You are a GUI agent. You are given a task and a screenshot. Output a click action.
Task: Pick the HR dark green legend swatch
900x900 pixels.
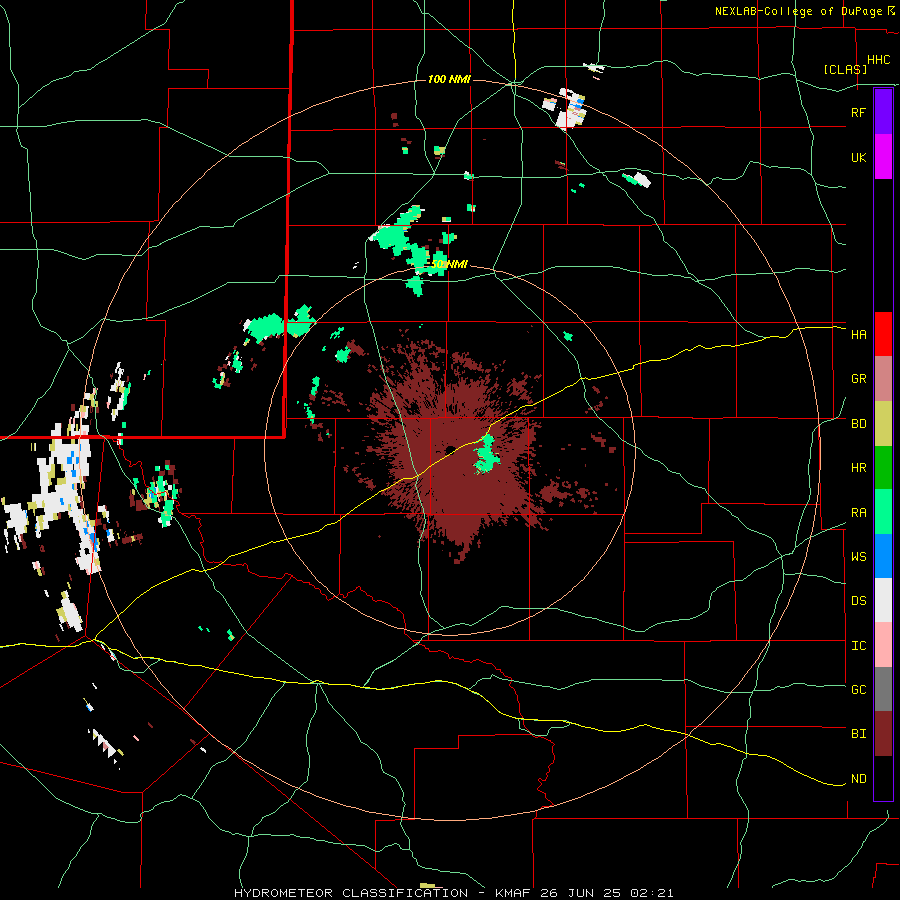point(883,468)
